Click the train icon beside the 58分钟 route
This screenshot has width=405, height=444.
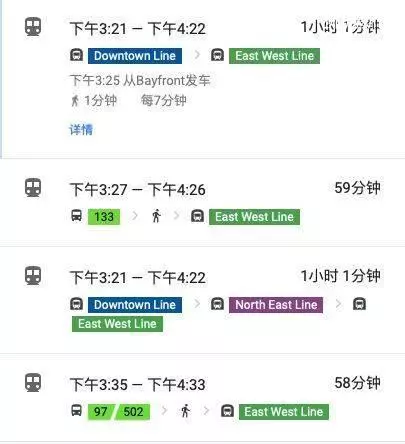pyautogui.click(x=33, y=382)
